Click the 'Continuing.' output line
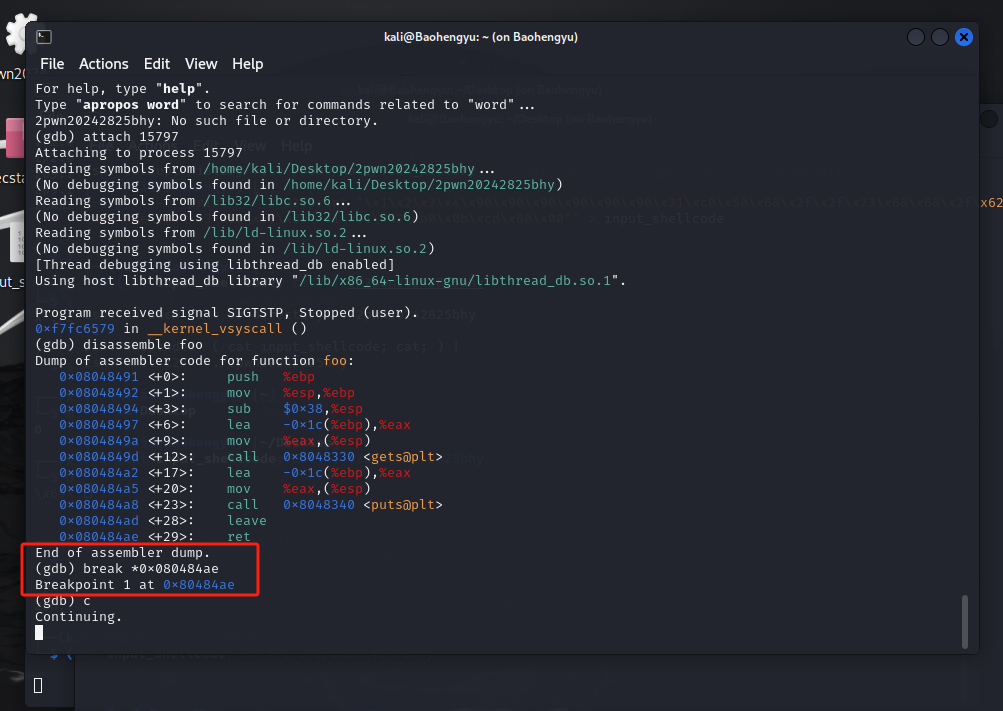Image resolution: width=1003 pixels, height=711 pixels. coord(78,616)
